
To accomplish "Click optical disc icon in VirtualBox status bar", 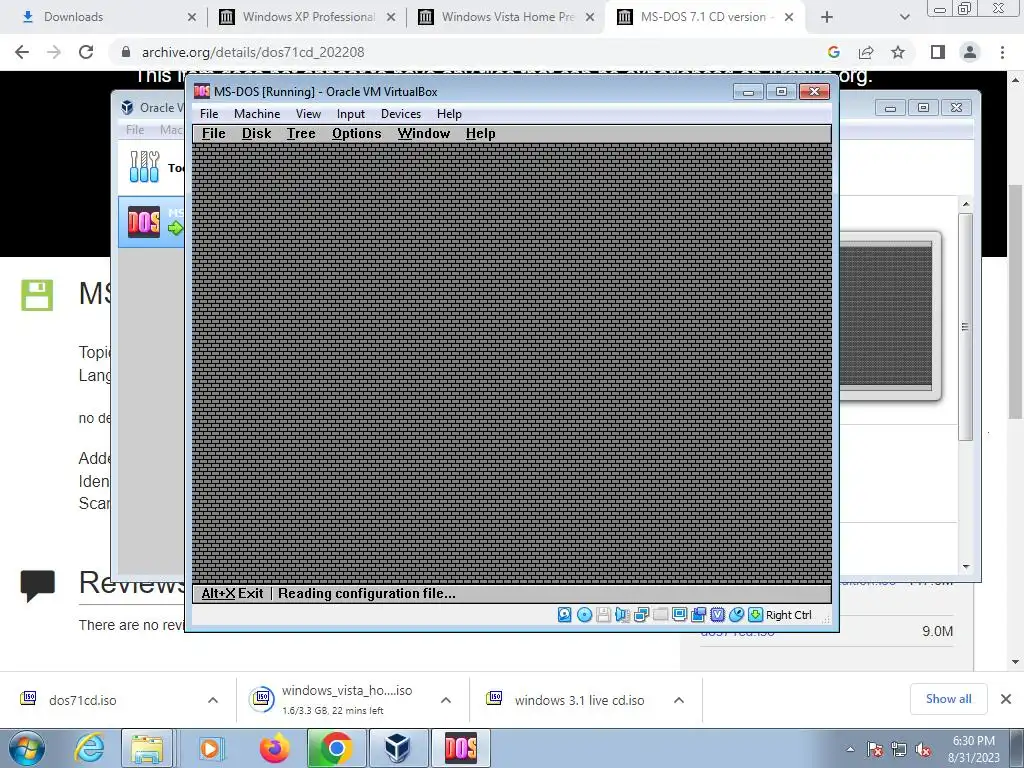I will pos(584,615).
